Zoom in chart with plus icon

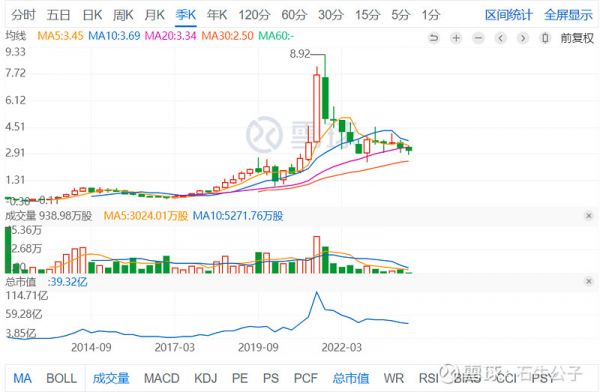click(456, 38)
